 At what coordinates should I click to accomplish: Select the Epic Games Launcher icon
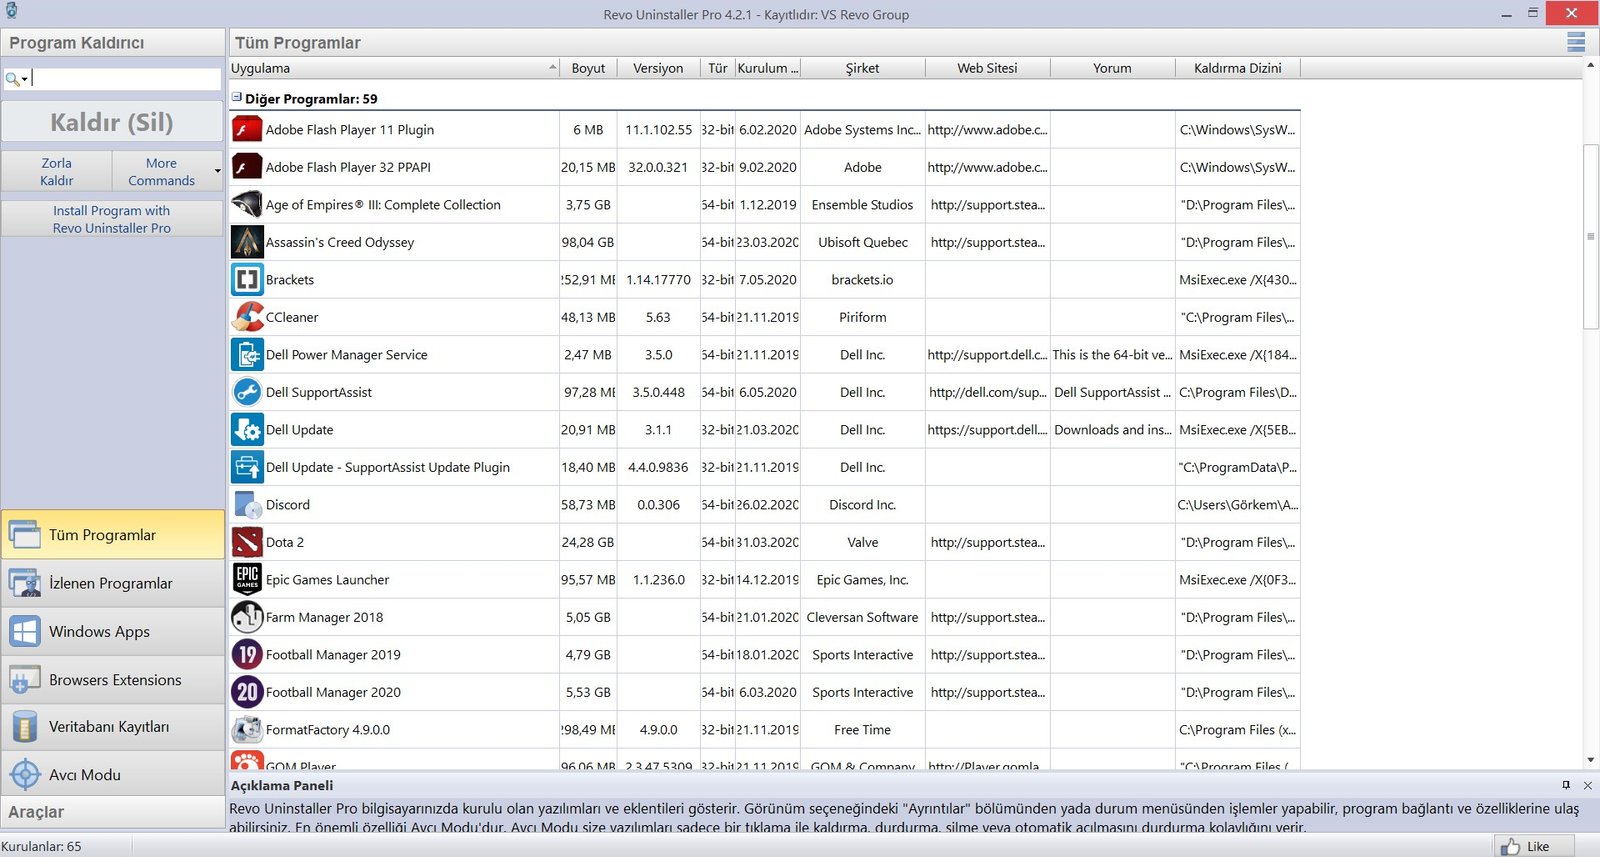(x=247, y=580)
